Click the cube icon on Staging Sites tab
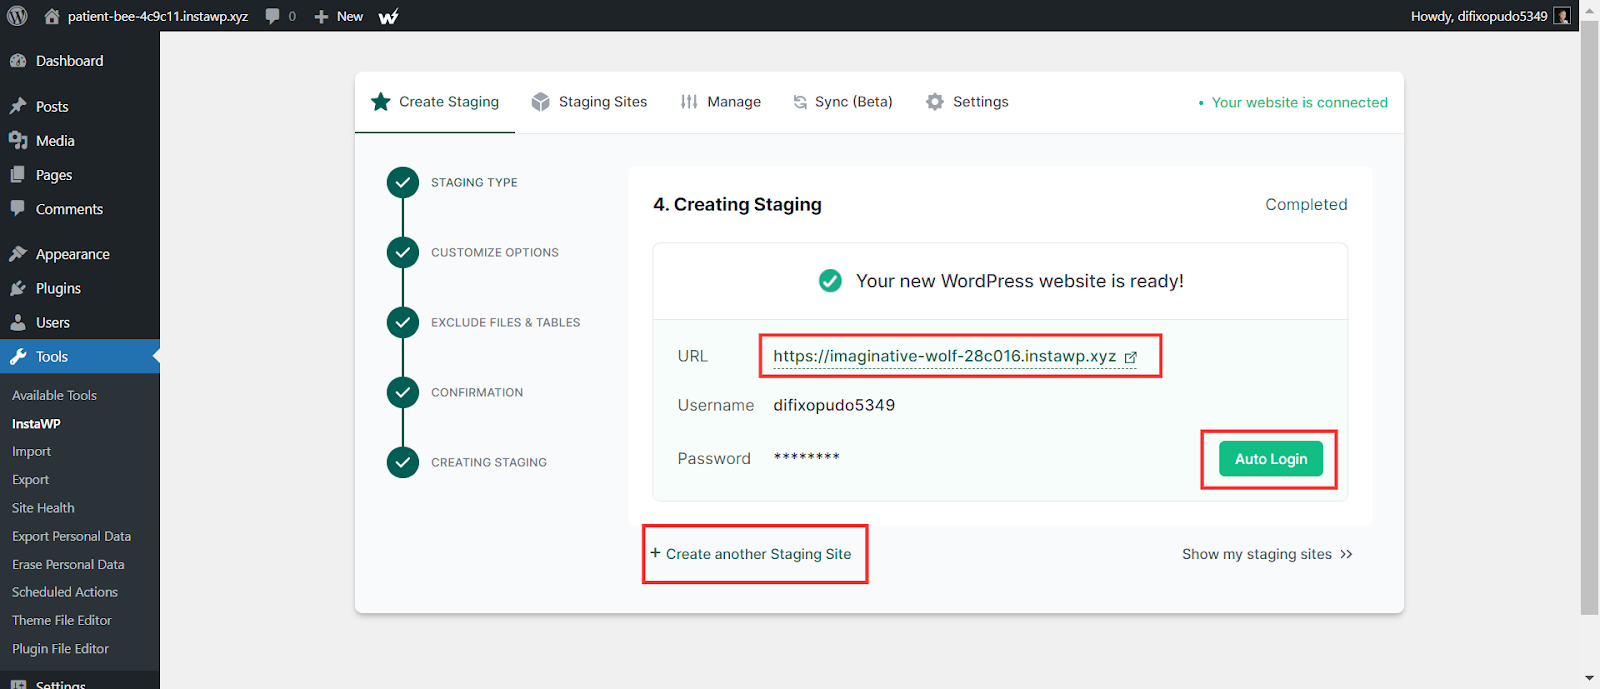Image resolution: width=1600 pixels, height=689 pixels. coord(540,101)
